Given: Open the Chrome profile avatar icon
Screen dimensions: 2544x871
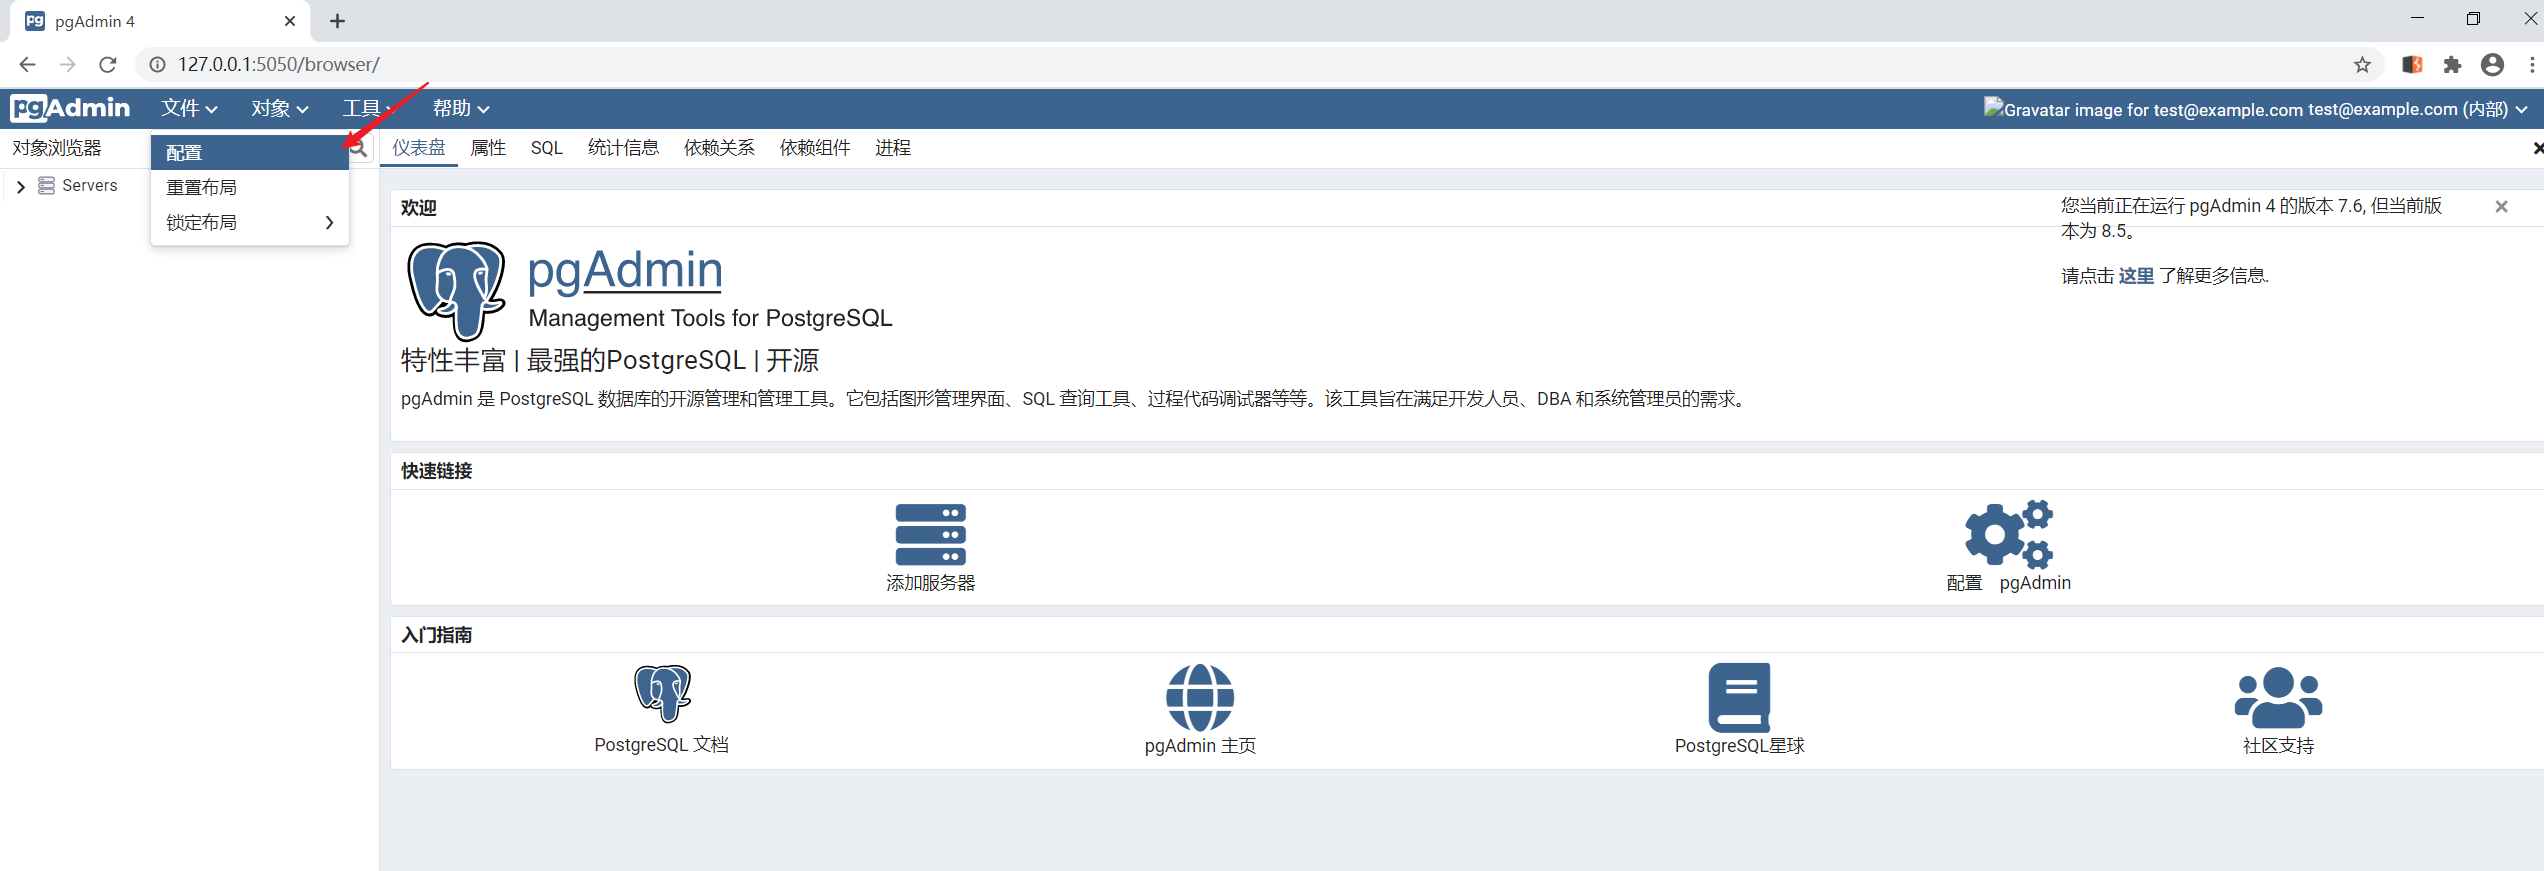Looking at the screenshot, I should click(x=2493, y=65).
